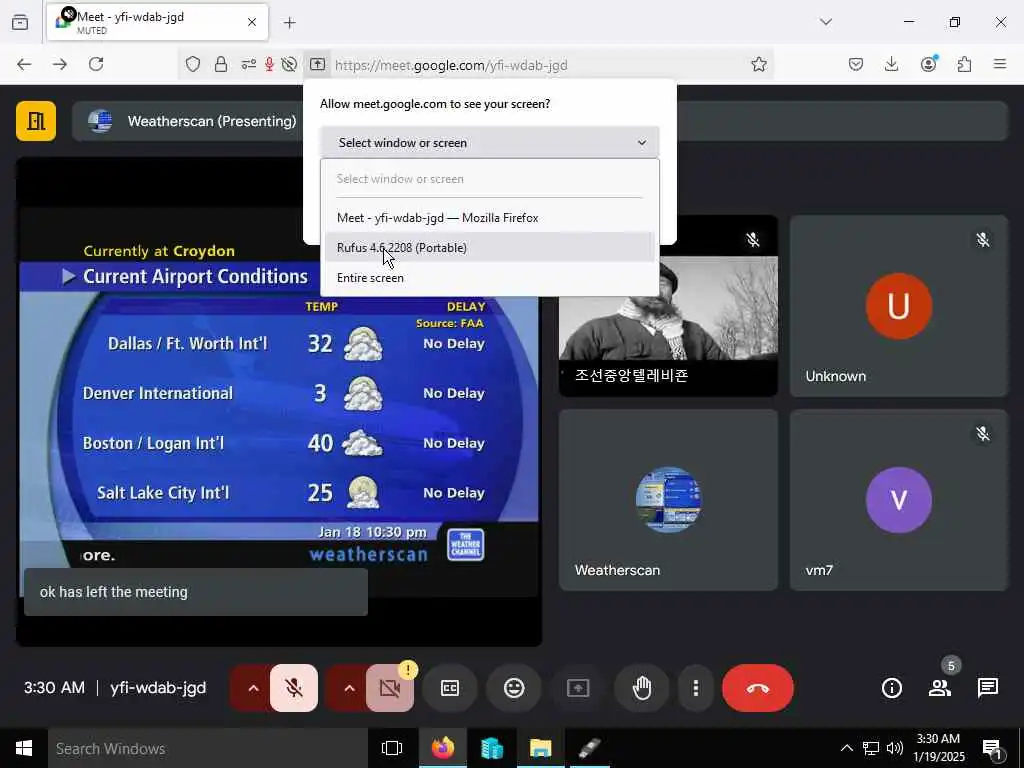
Task: Expand audio settings chevron beside microphone
Action: (253, 688)
